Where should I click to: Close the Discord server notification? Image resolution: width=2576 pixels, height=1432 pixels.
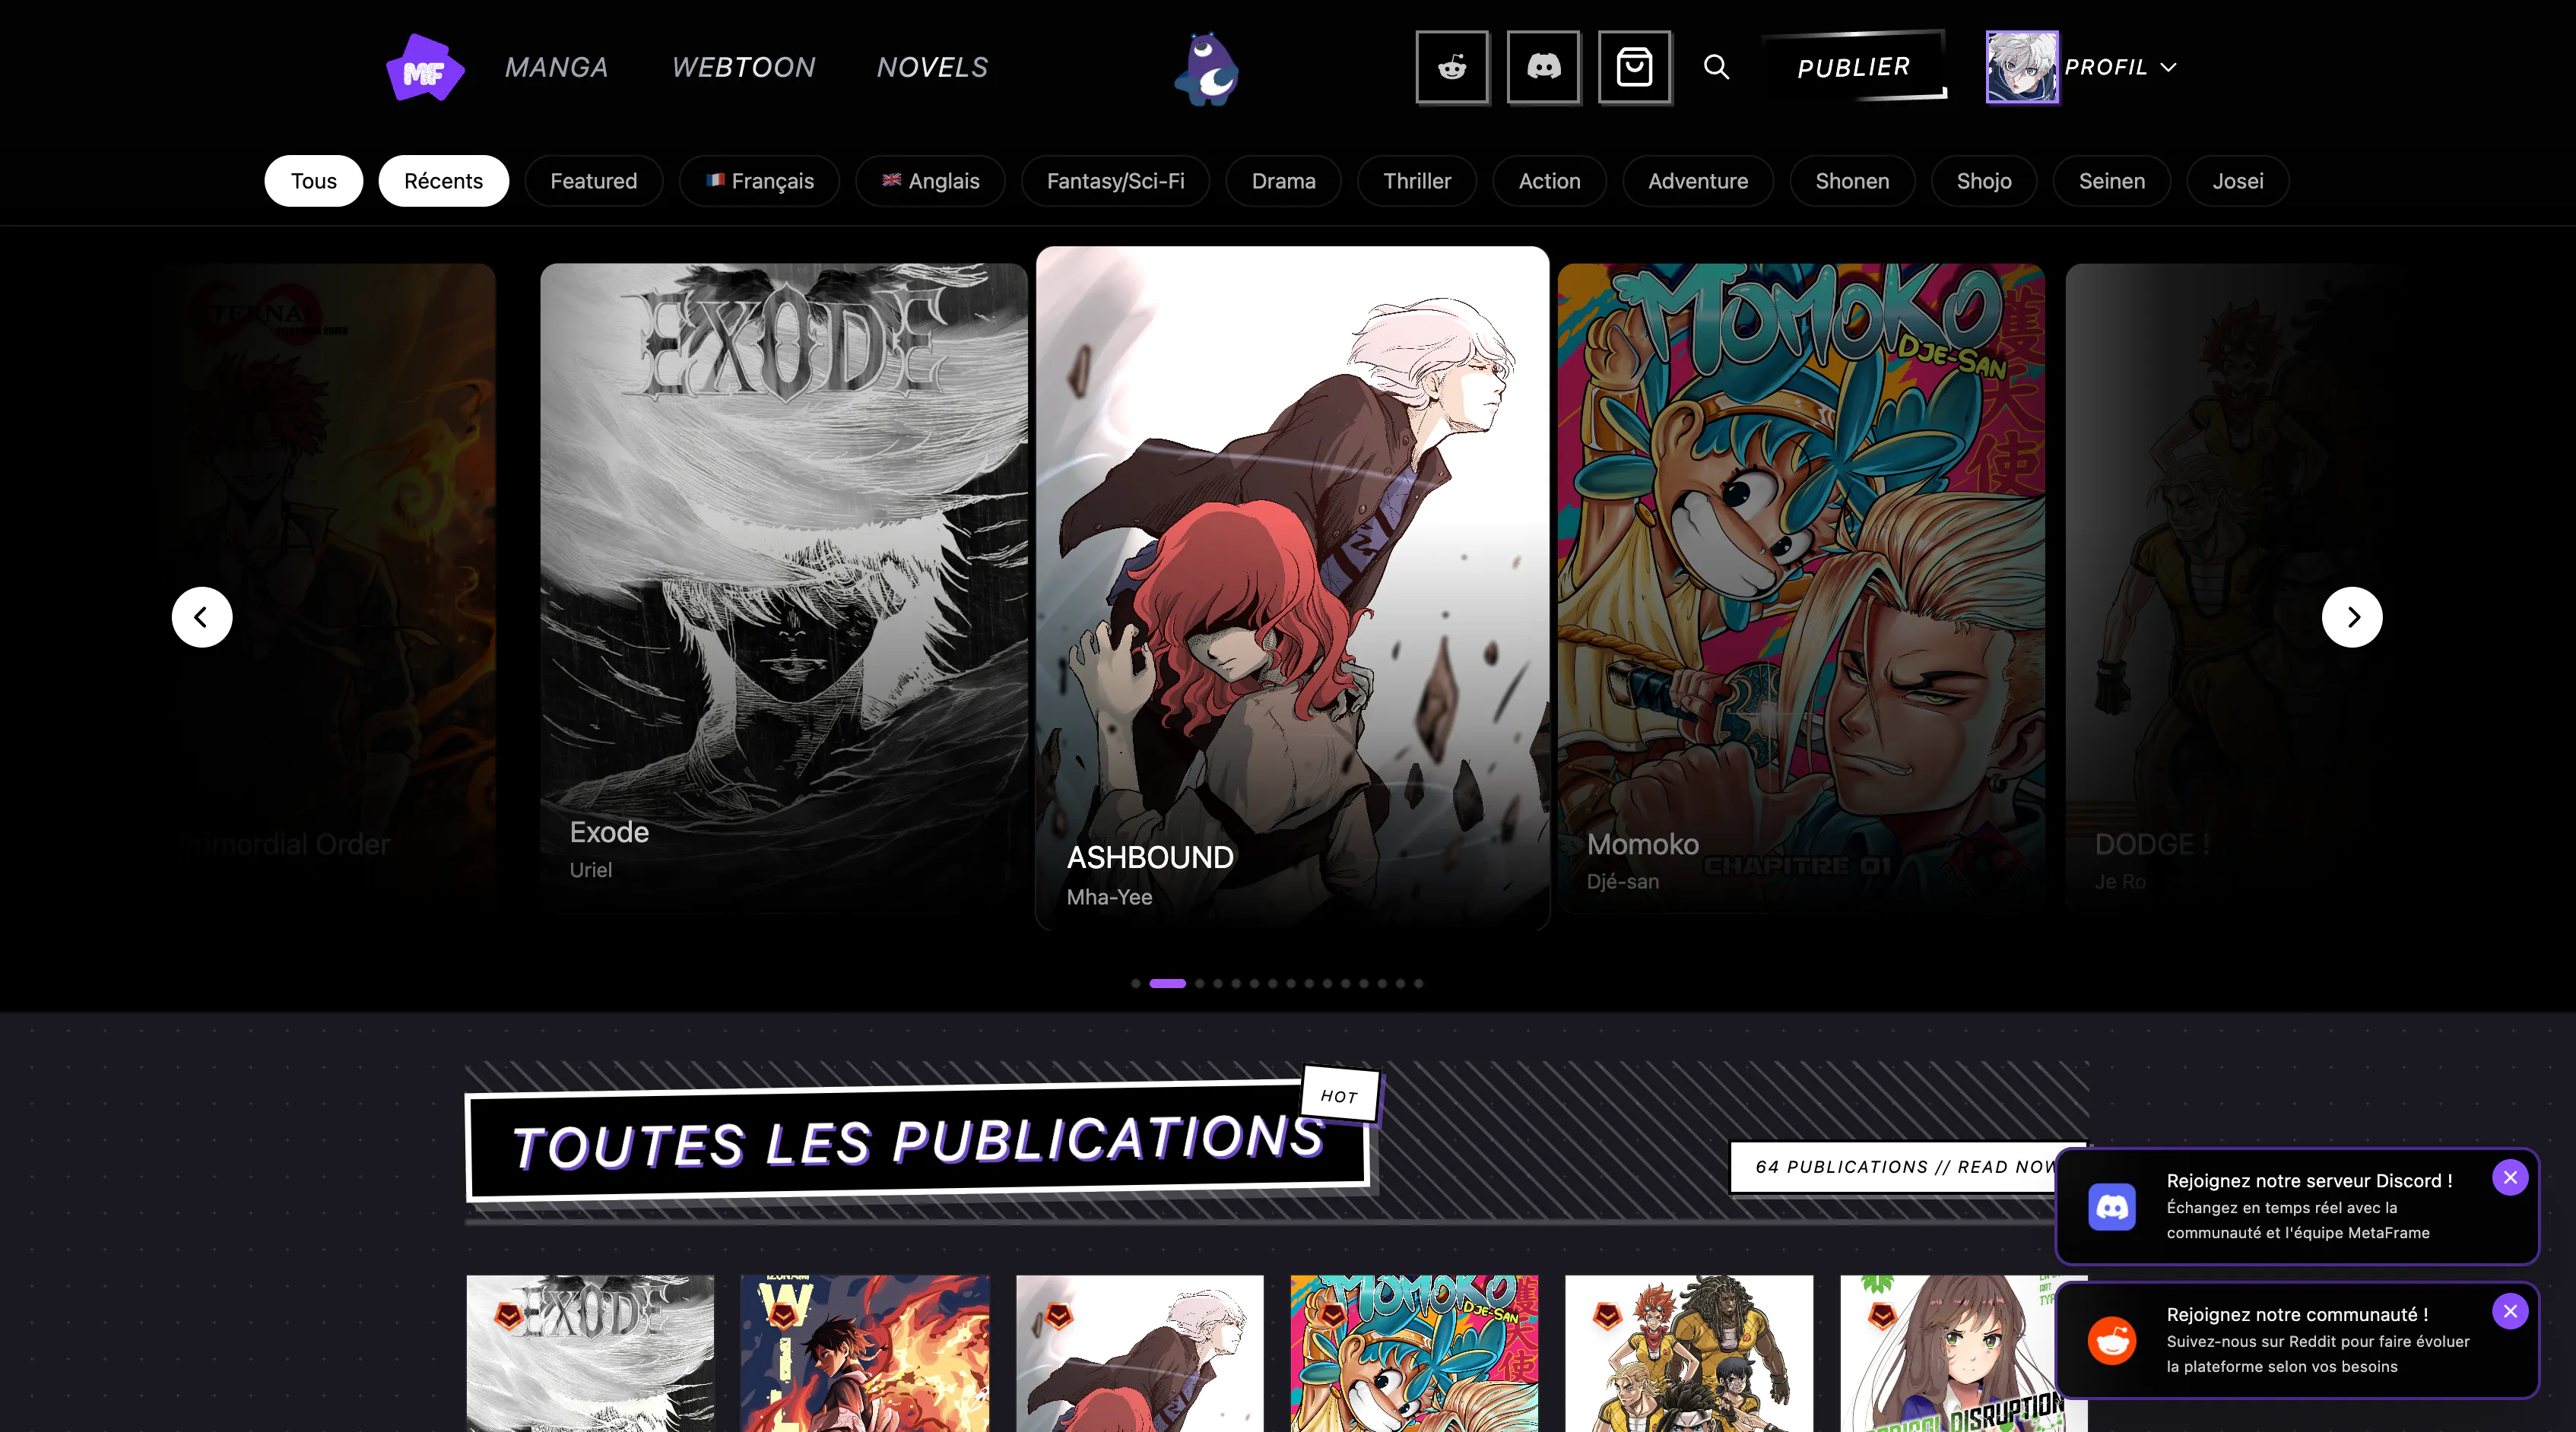pos(2510,1178)
